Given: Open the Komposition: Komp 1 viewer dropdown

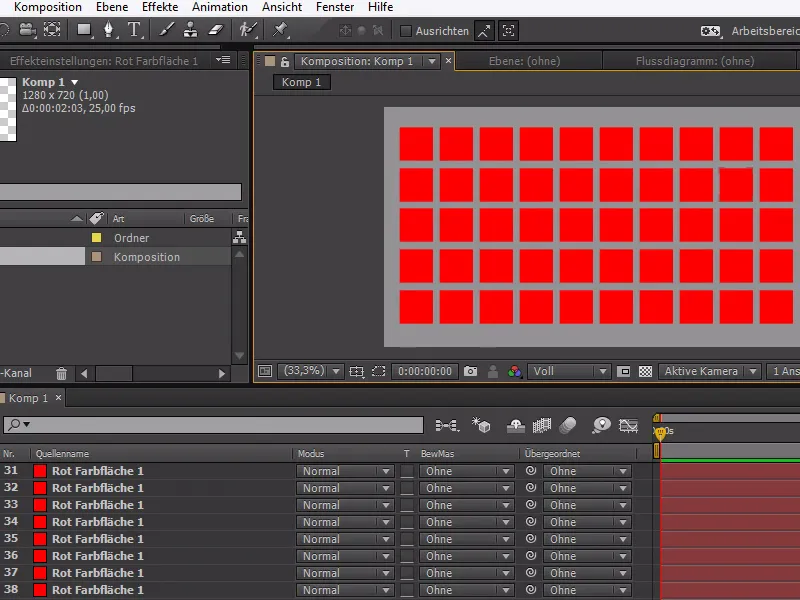Looking at the screenshot, I should coord(432,61).
